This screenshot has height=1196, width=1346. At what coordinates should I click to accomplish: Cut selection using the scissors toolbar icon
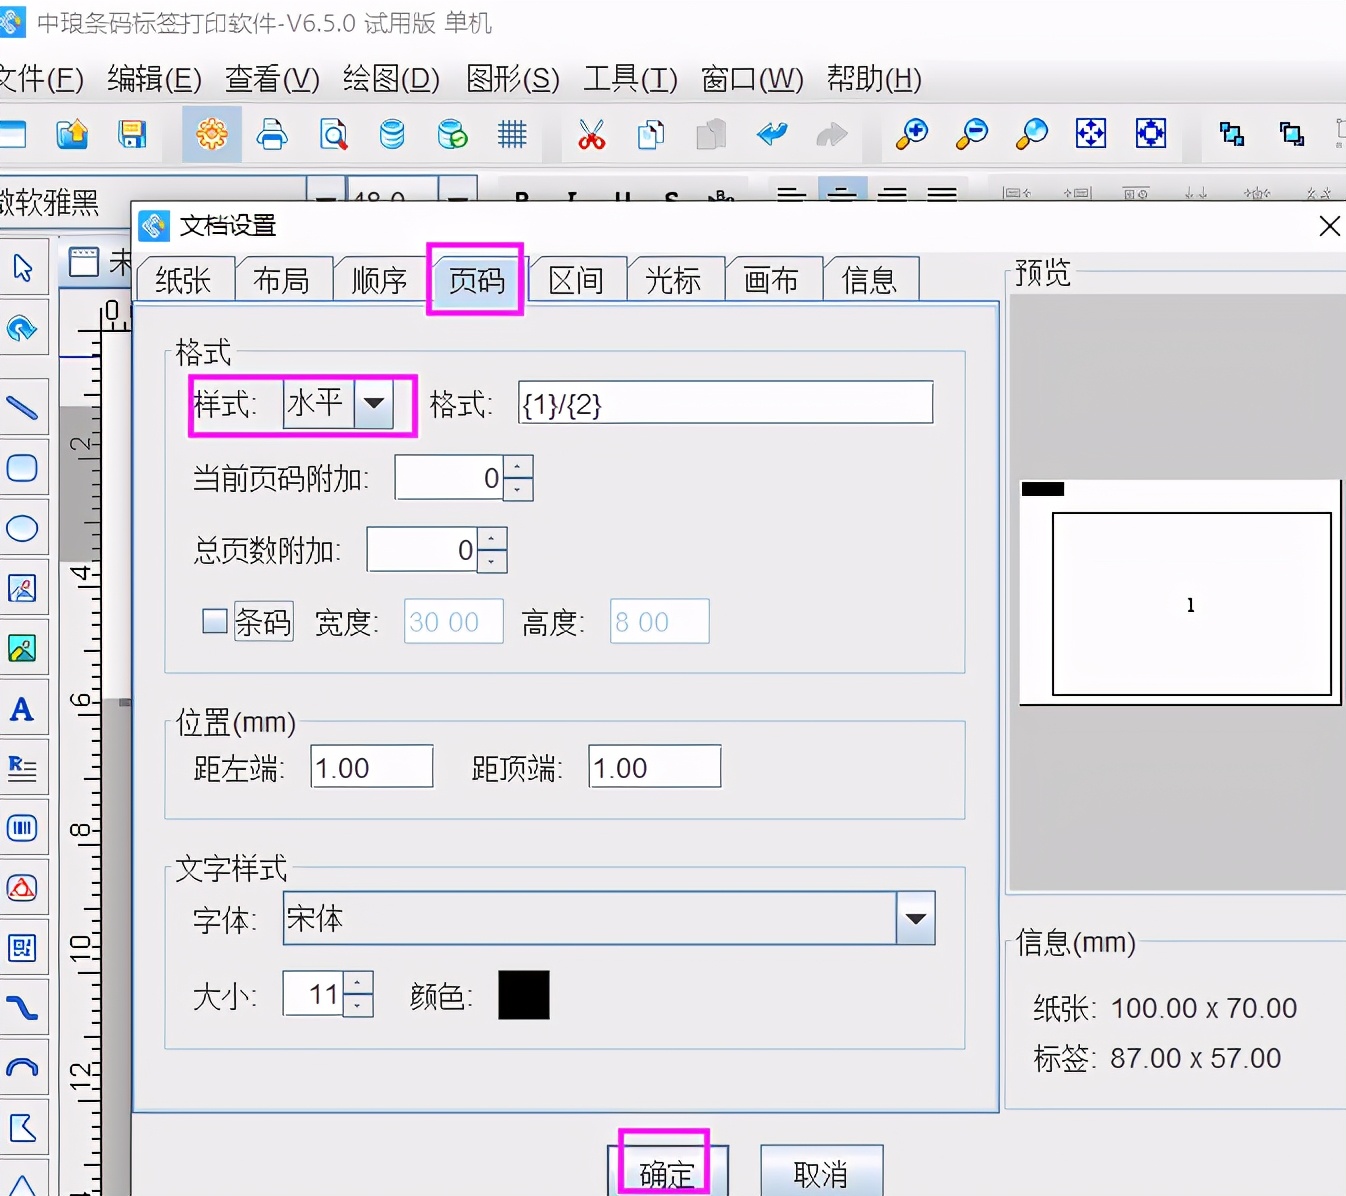pos(591,134)
